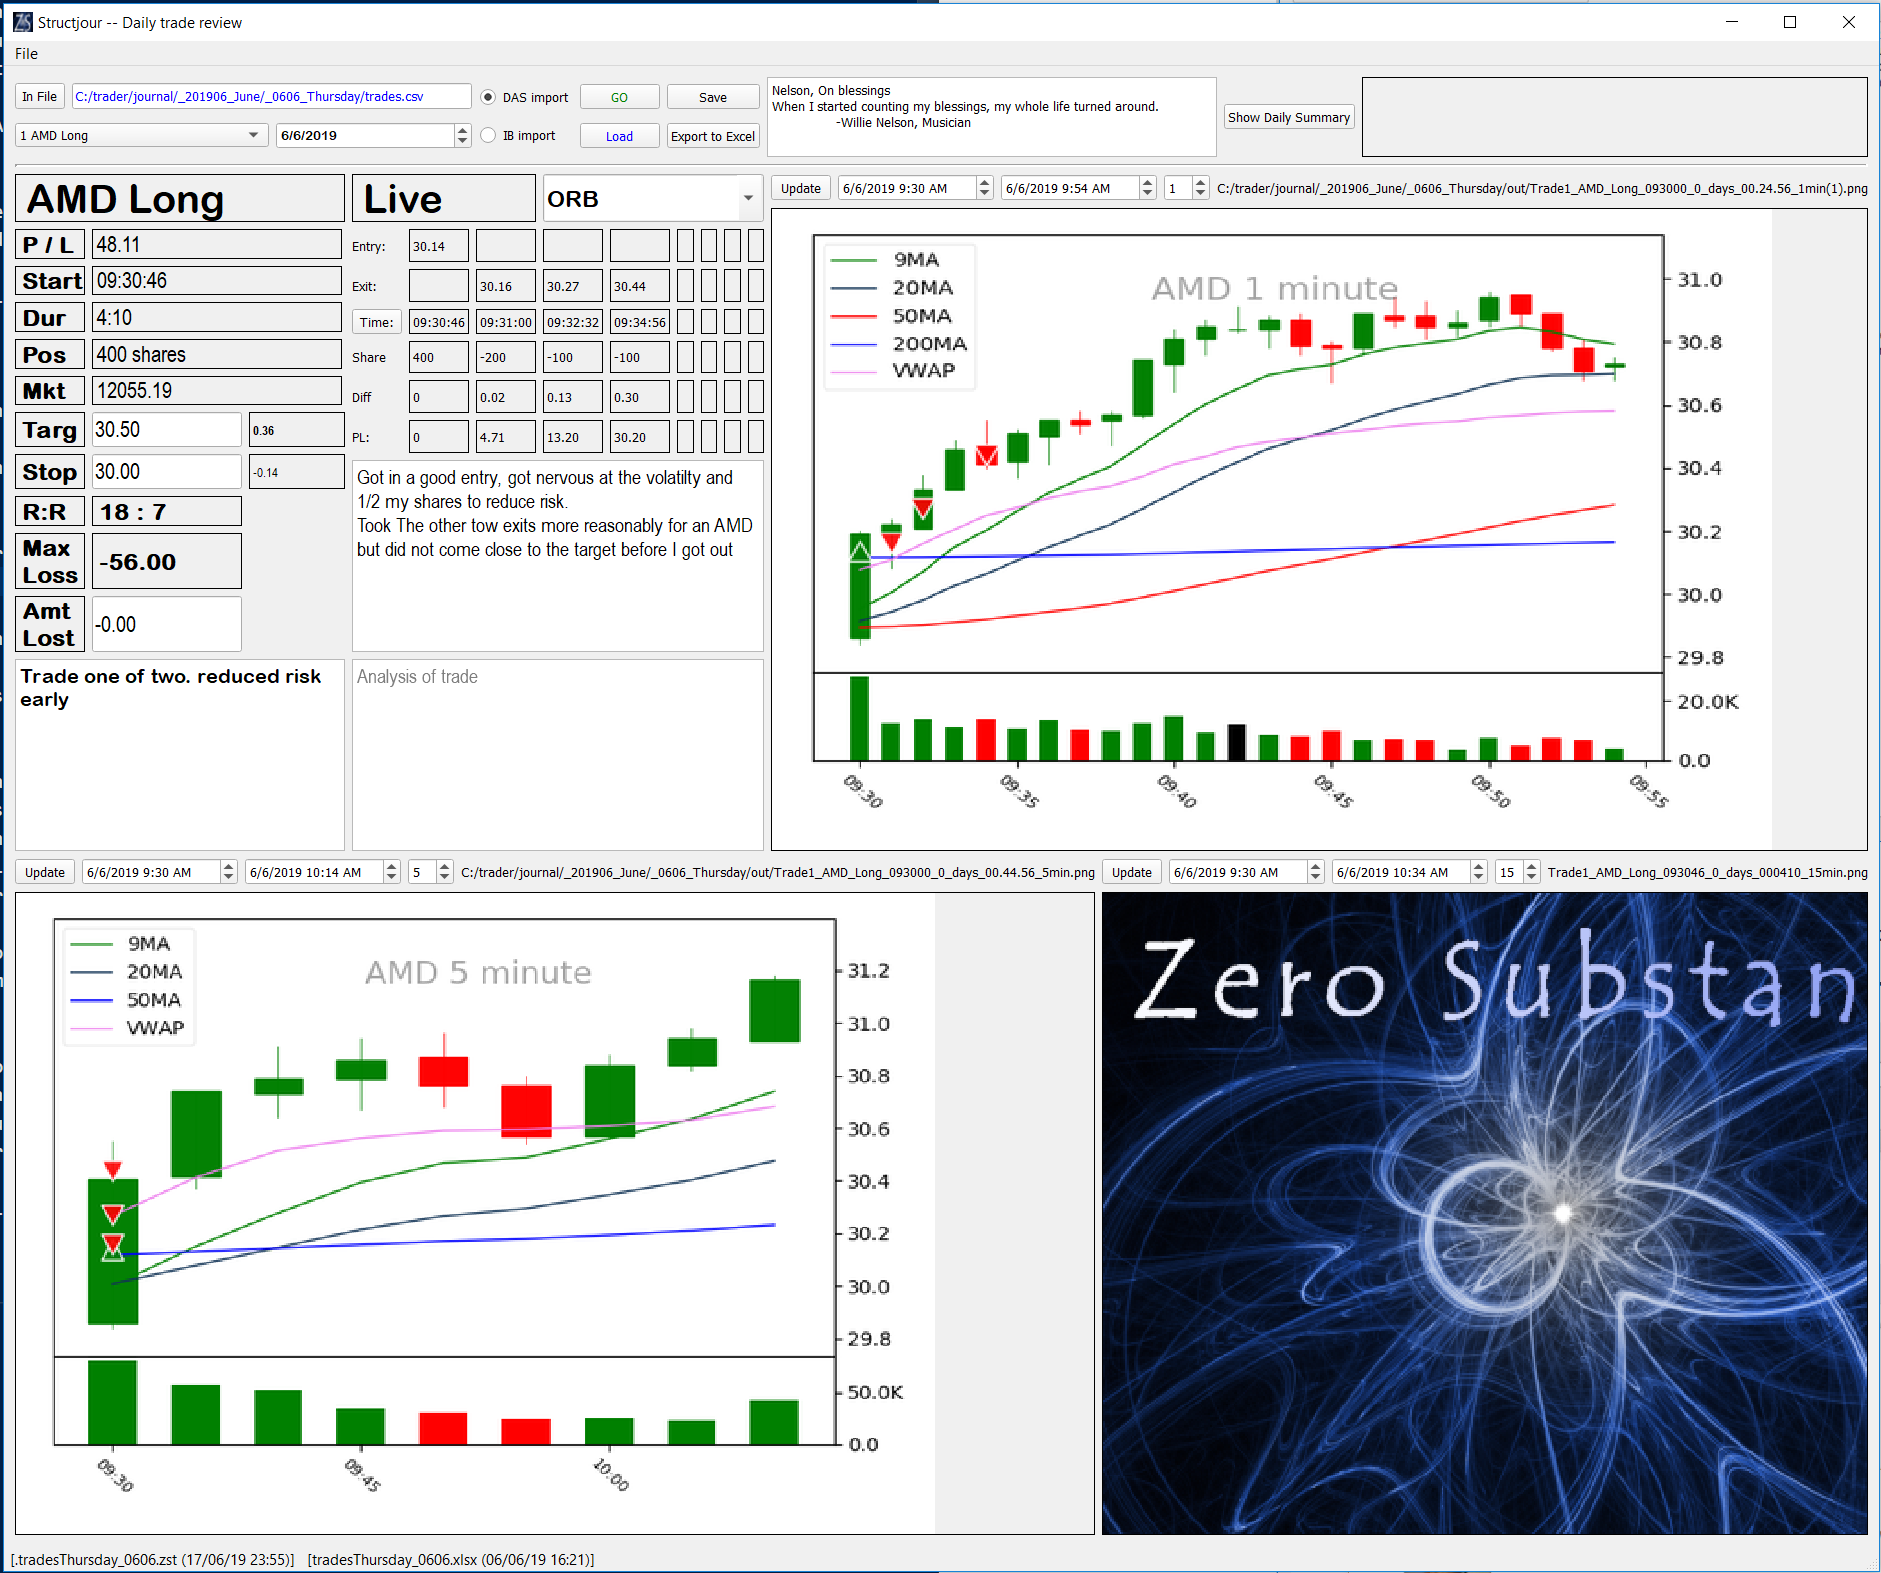Step the 6/6/2019 trade date spinner

[462, 135]
